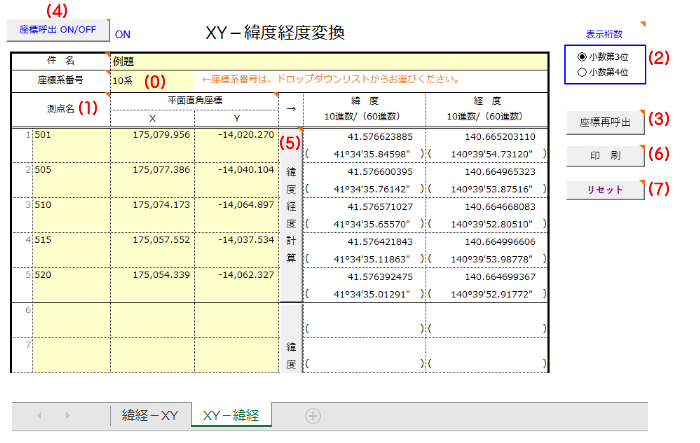This screenshot has width=700, height=443.
Task: Click the previous sheet navigation arrow
Action: tap(39, 415)
